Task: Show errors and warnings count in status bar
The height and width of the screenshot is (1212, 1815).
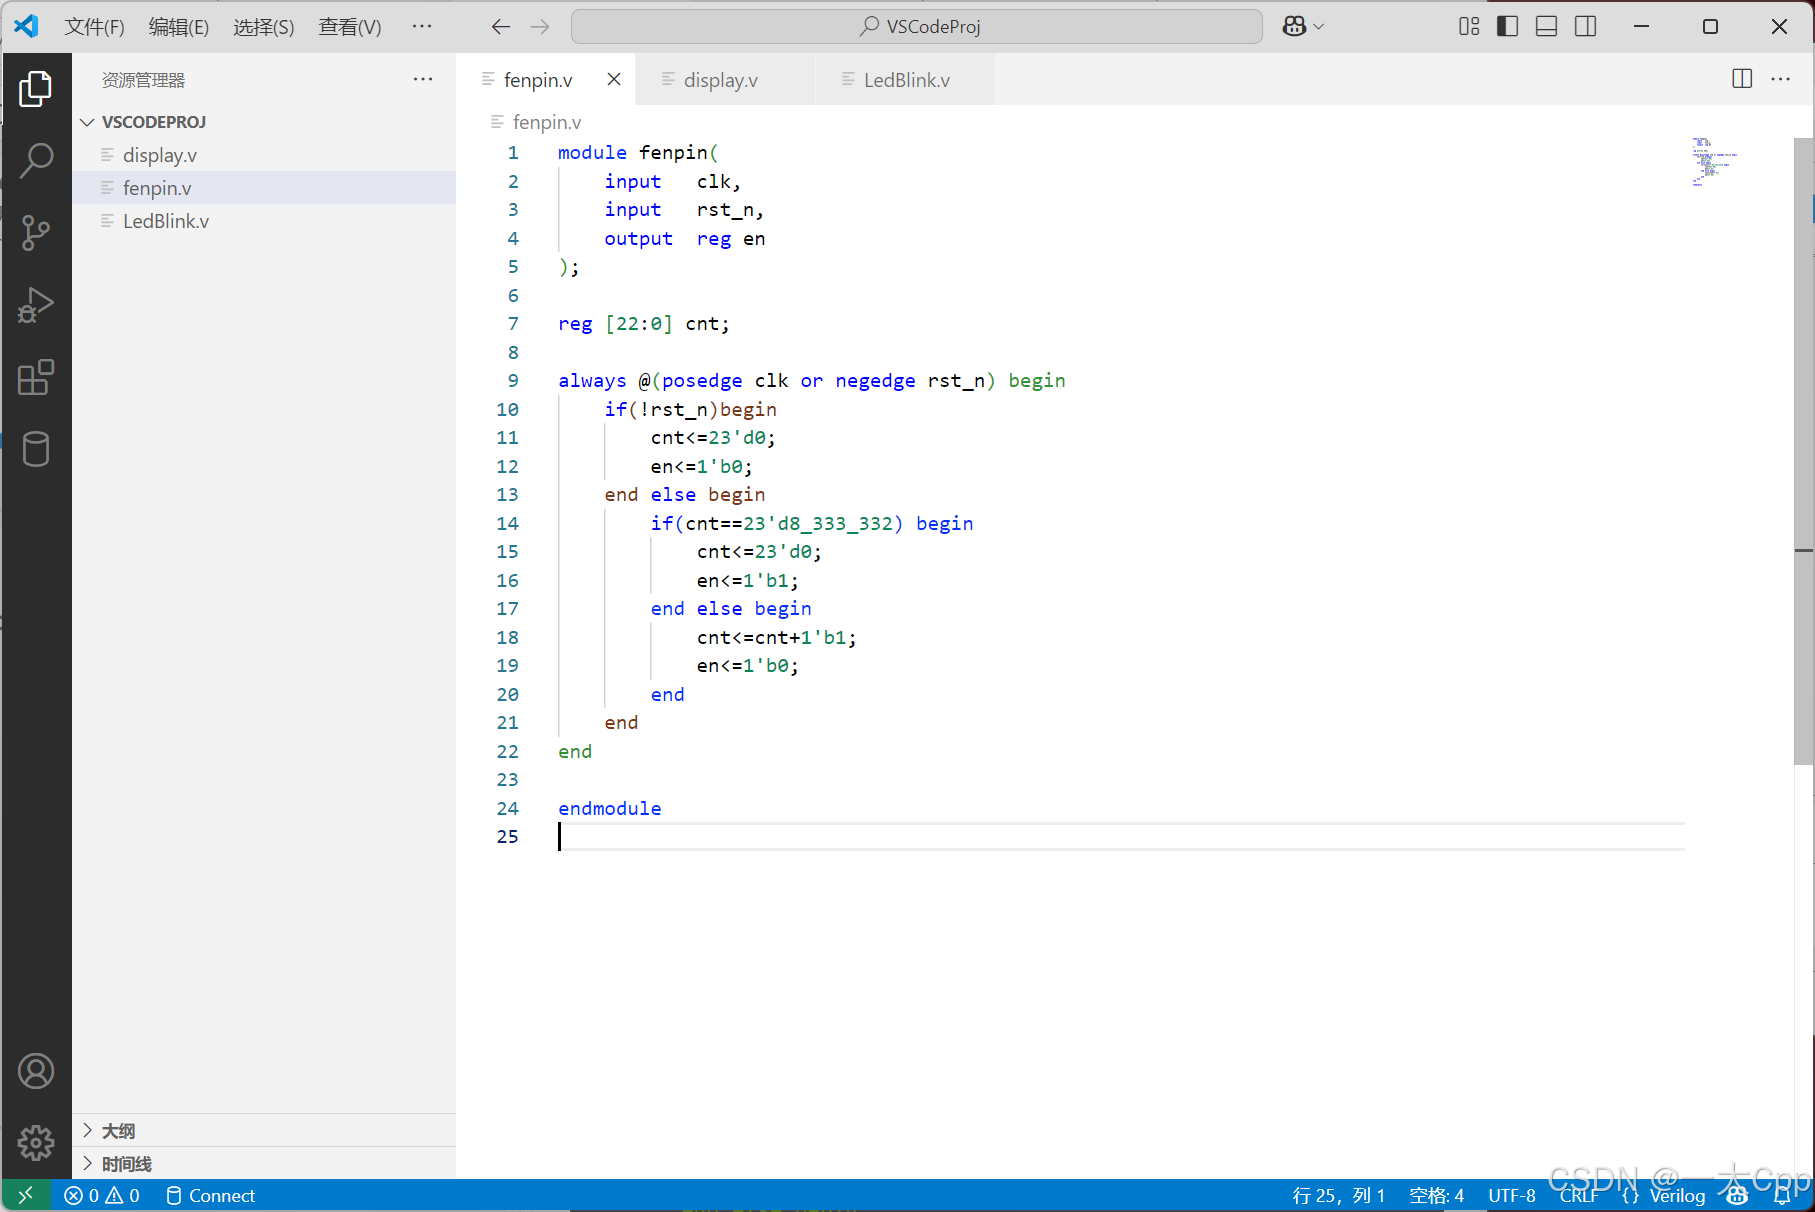Action: coord(102,1195)
